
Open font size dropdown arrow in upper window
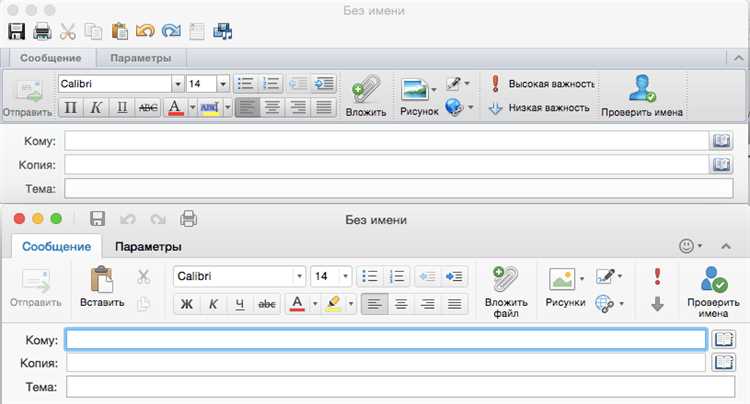click(223, 84)
